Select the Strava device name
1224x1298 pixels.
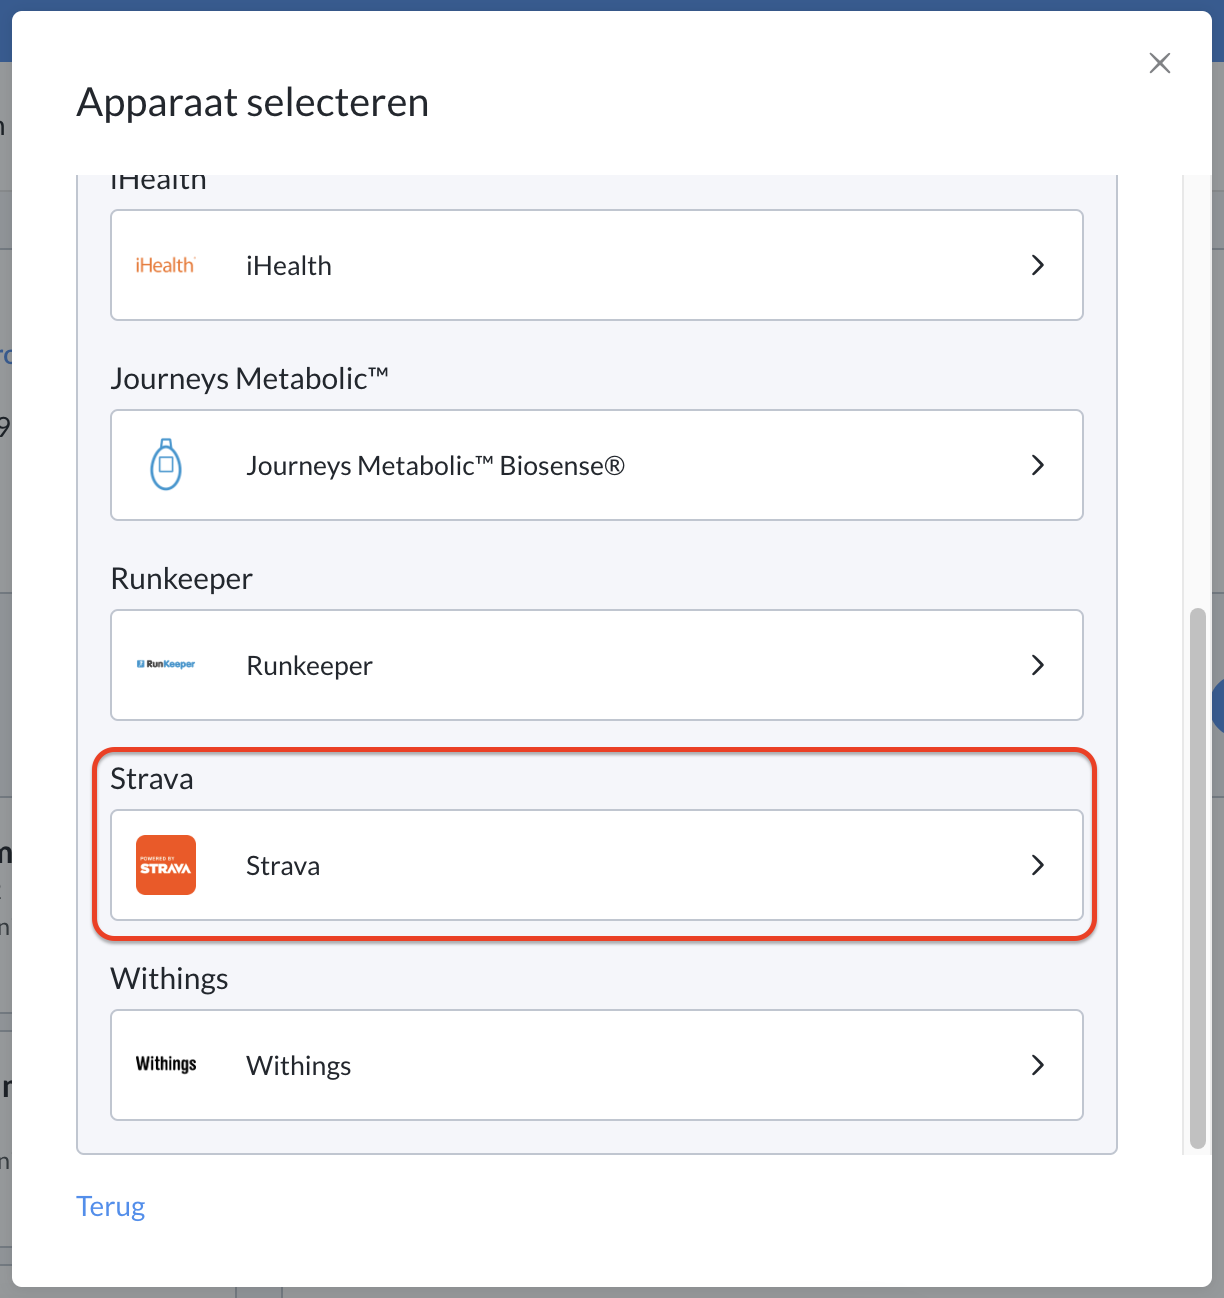coord(283,866)
